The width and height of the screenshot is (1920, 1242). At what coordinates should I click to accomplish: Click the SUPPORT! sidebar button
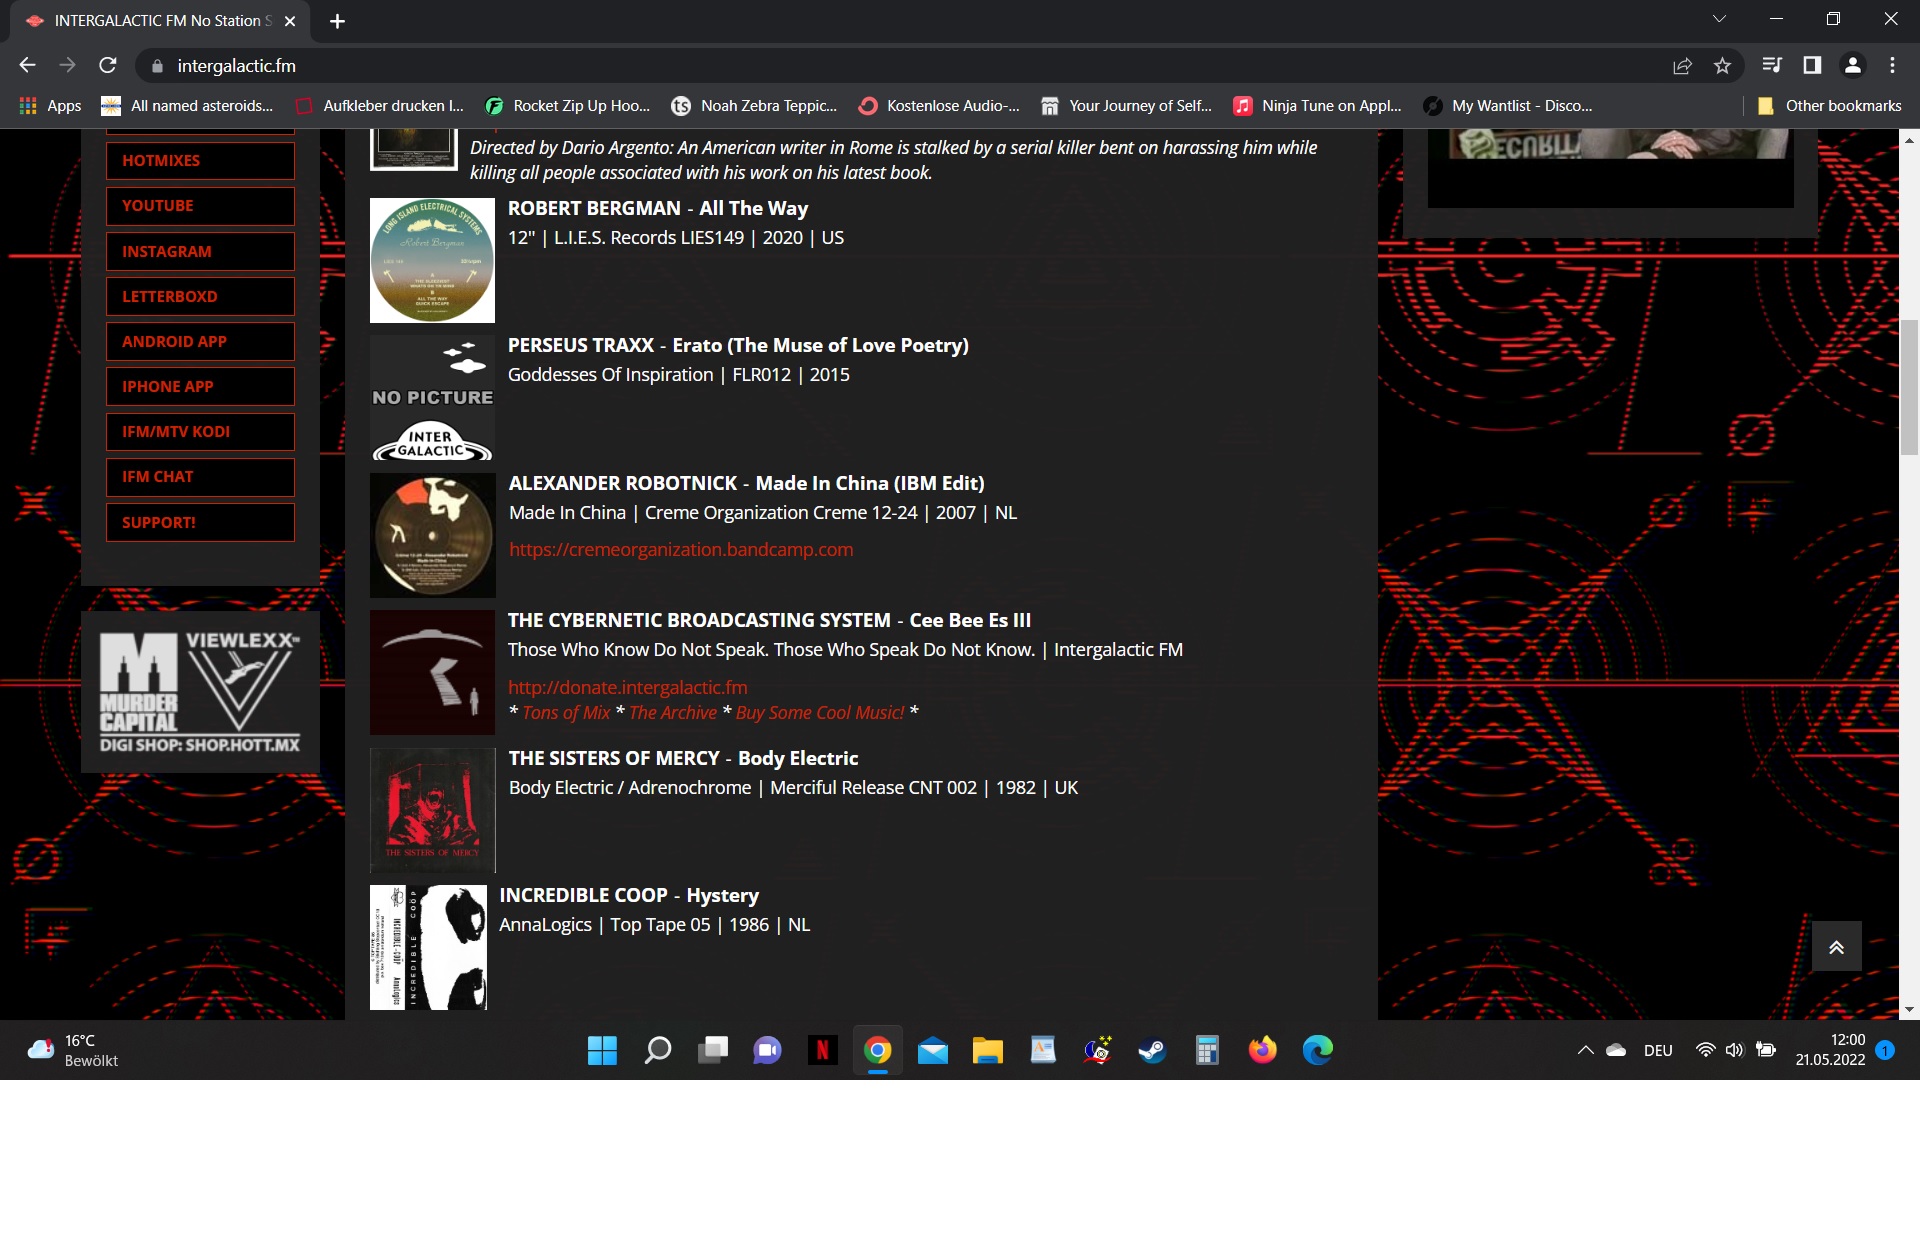point(200,523)
